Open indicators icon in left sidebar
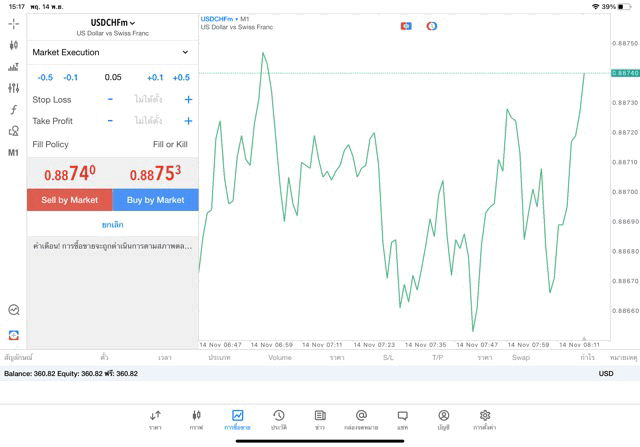The image size is (640, 447). coord(13,67)
